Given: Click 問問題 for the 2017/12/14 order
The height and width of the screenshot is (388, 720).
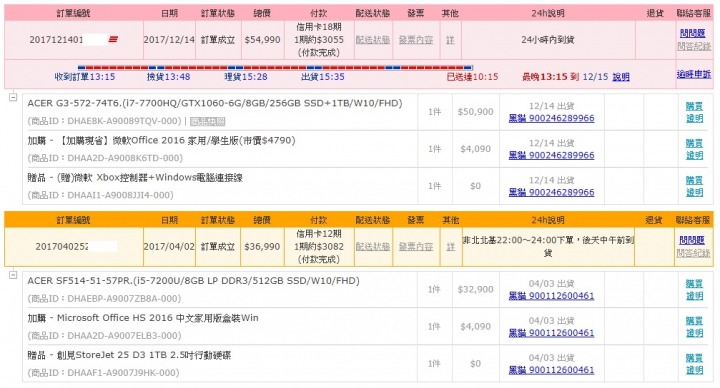Looking at the screenshot, I should [692, 33].
